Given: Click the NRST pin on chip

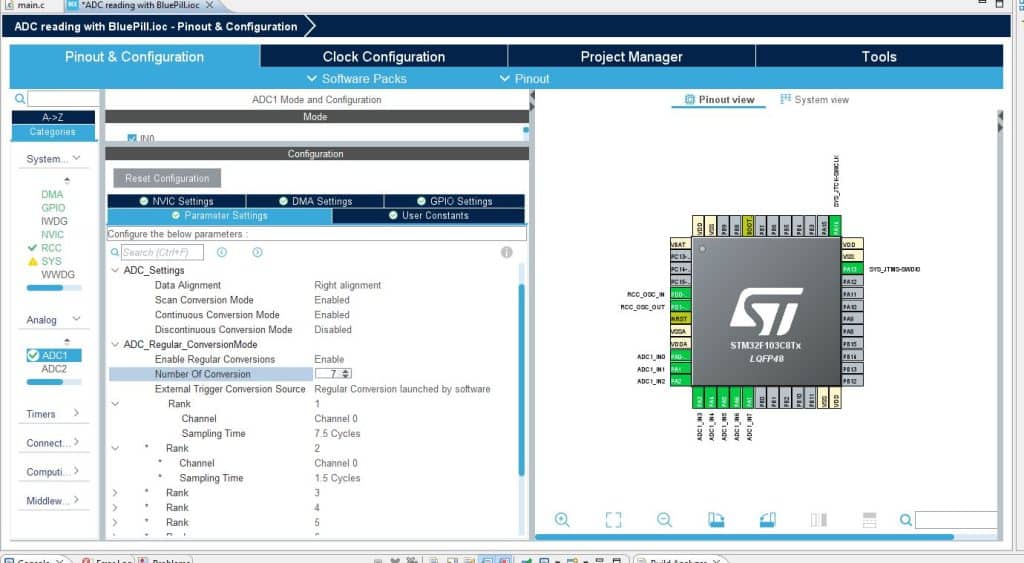Looking at the screenshot, I should pyautogui.click(x=680, y=319).
